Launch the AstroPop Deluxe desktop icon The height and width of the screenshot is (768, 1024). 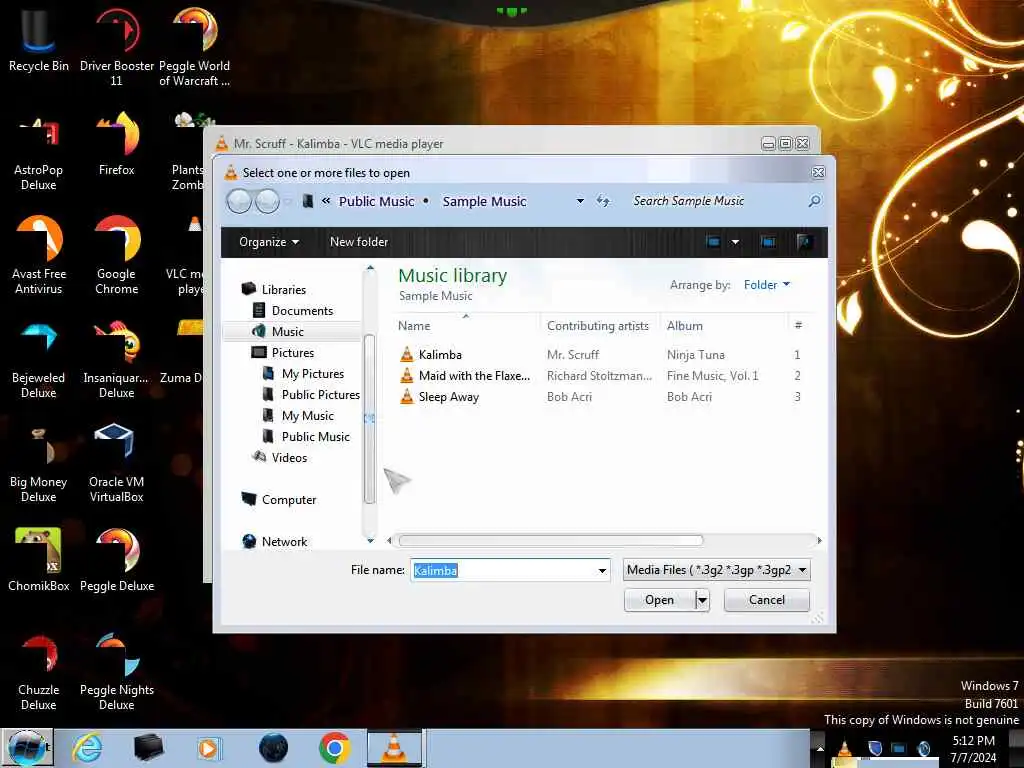39,153
